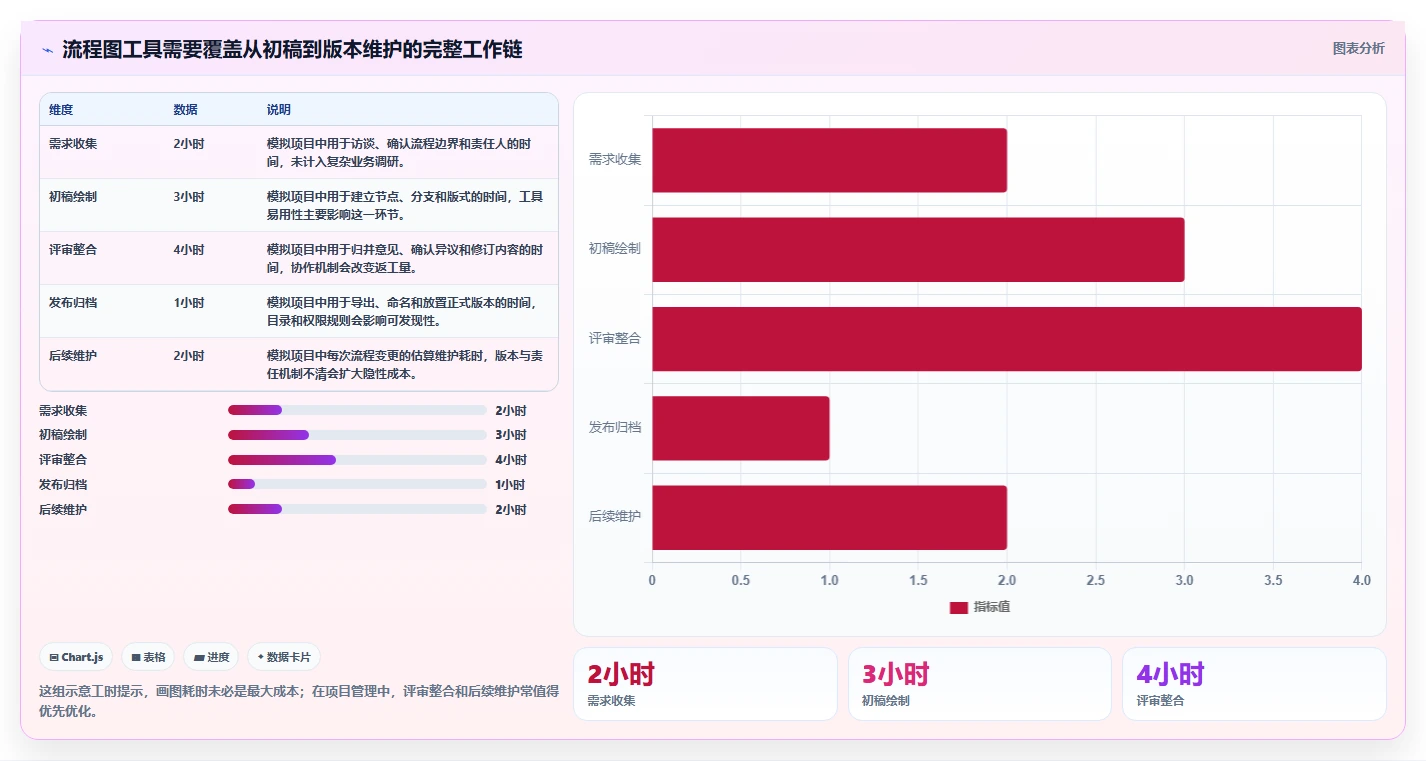Click the 发布归档 cell in table
Viewport: 1426px width, 761px height.
click(x=73, y=302)
